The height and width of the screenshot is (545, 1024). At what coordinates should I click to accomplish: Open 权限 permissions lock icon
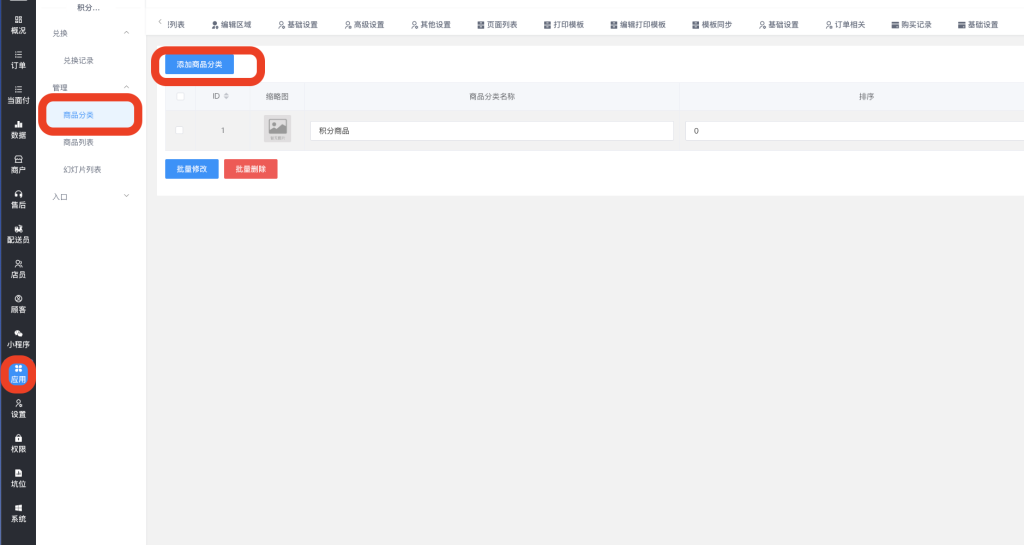pyautogui.click(x=18, y=443)
